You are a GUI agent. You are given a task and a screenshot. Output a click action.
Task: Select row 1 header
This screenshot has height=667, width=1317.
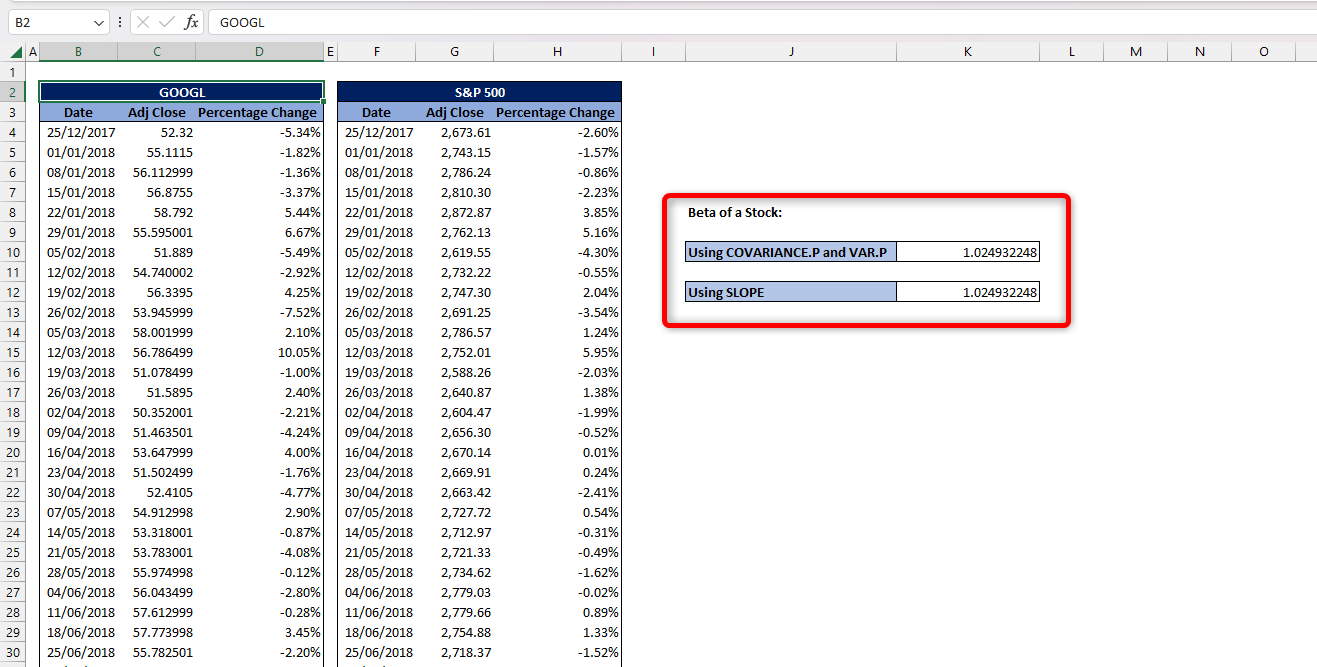[x=13, y=72]
